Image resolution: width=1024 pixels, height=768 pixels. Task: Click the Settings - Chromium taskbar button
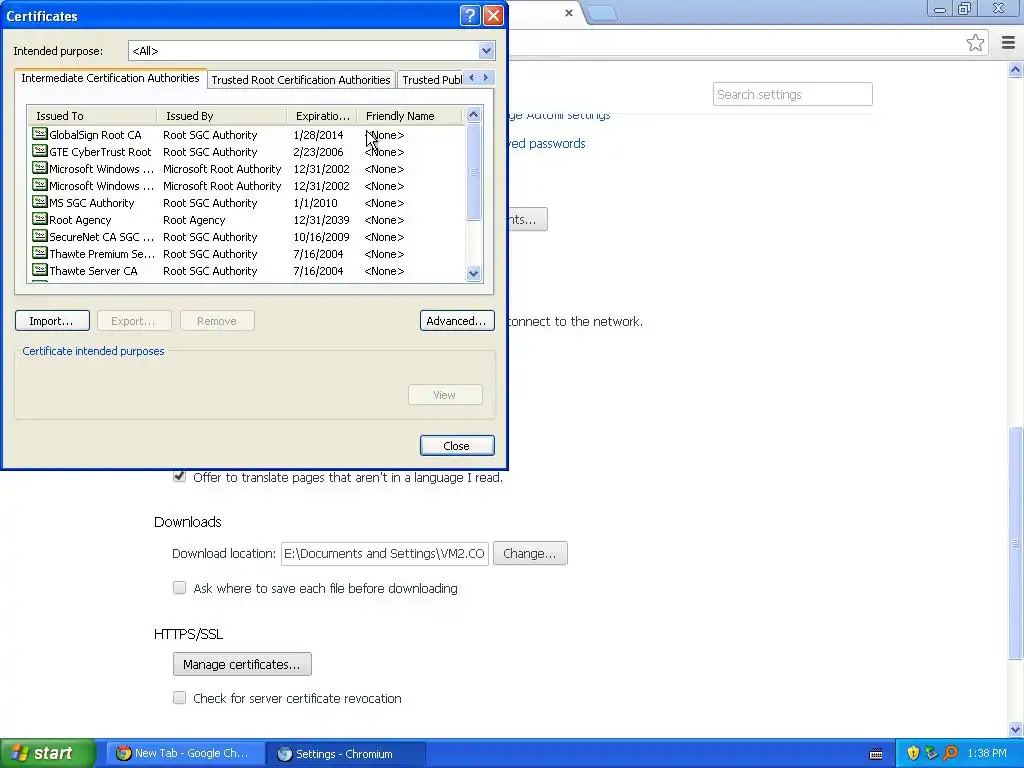[347, 754]
